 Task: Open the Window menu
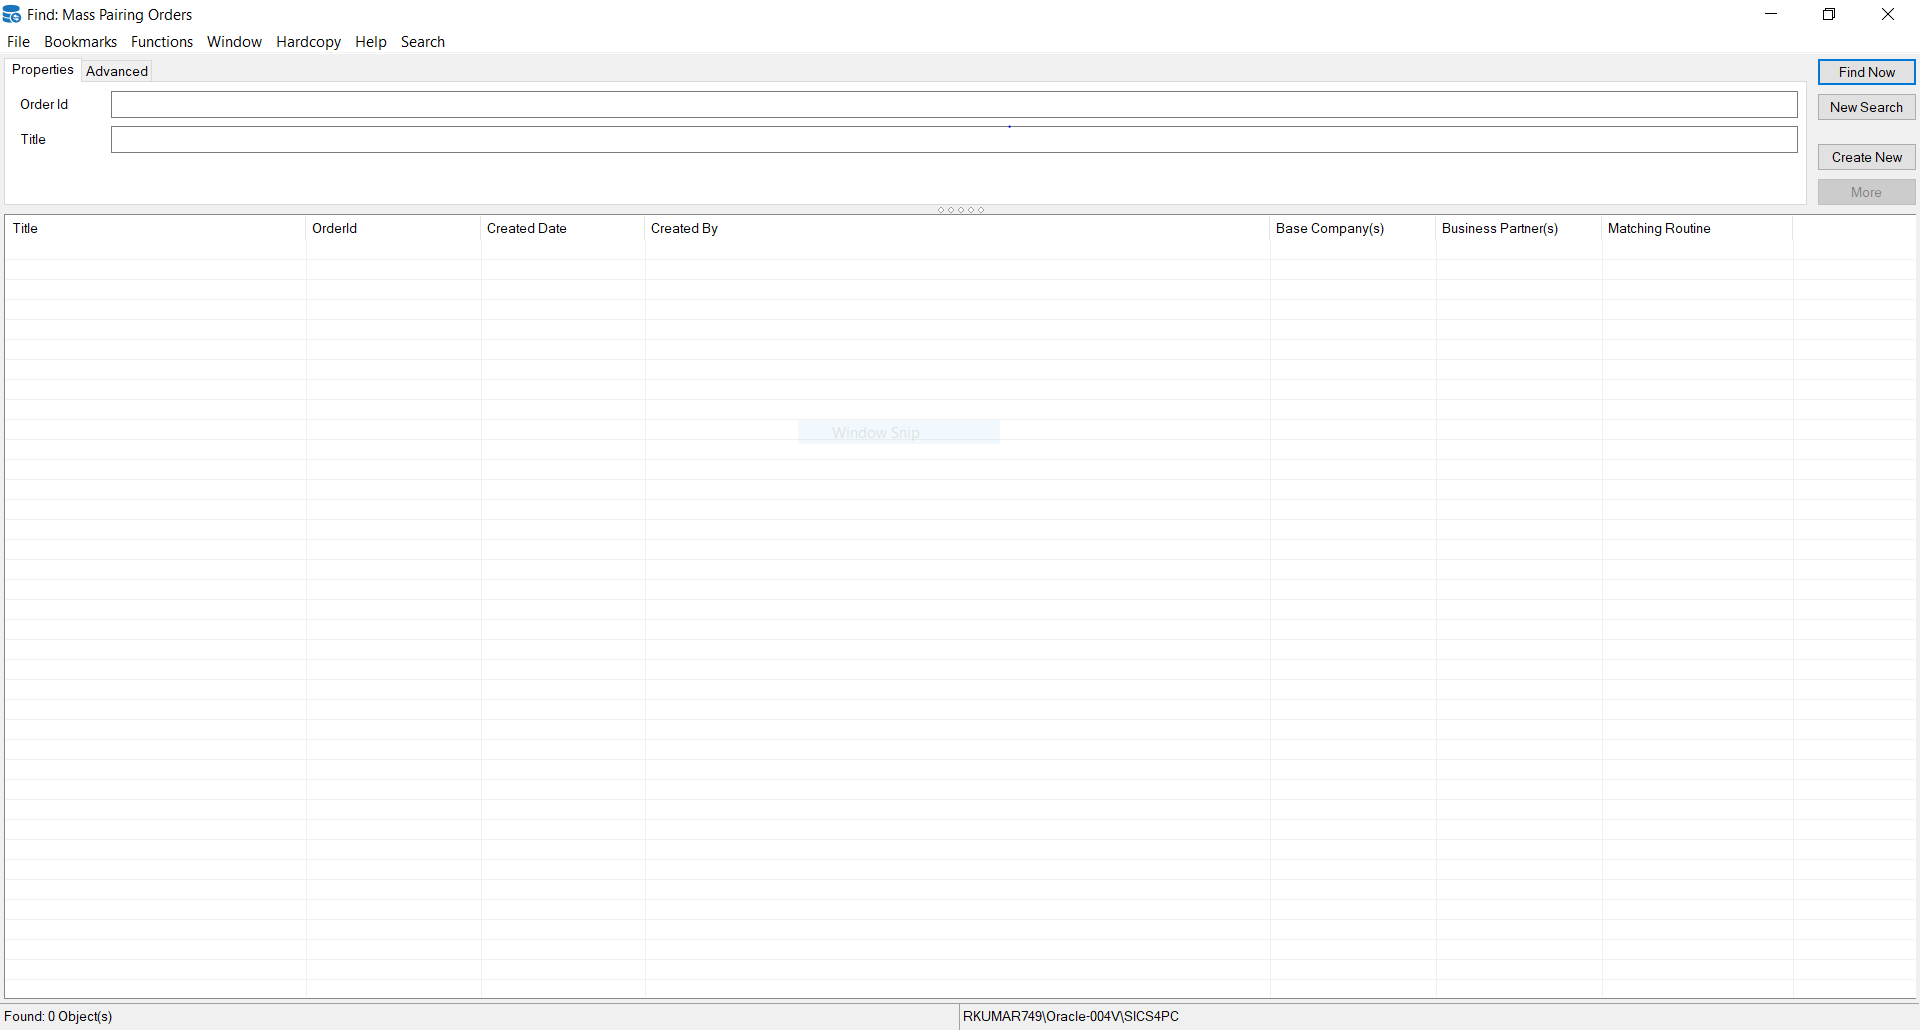234,41
